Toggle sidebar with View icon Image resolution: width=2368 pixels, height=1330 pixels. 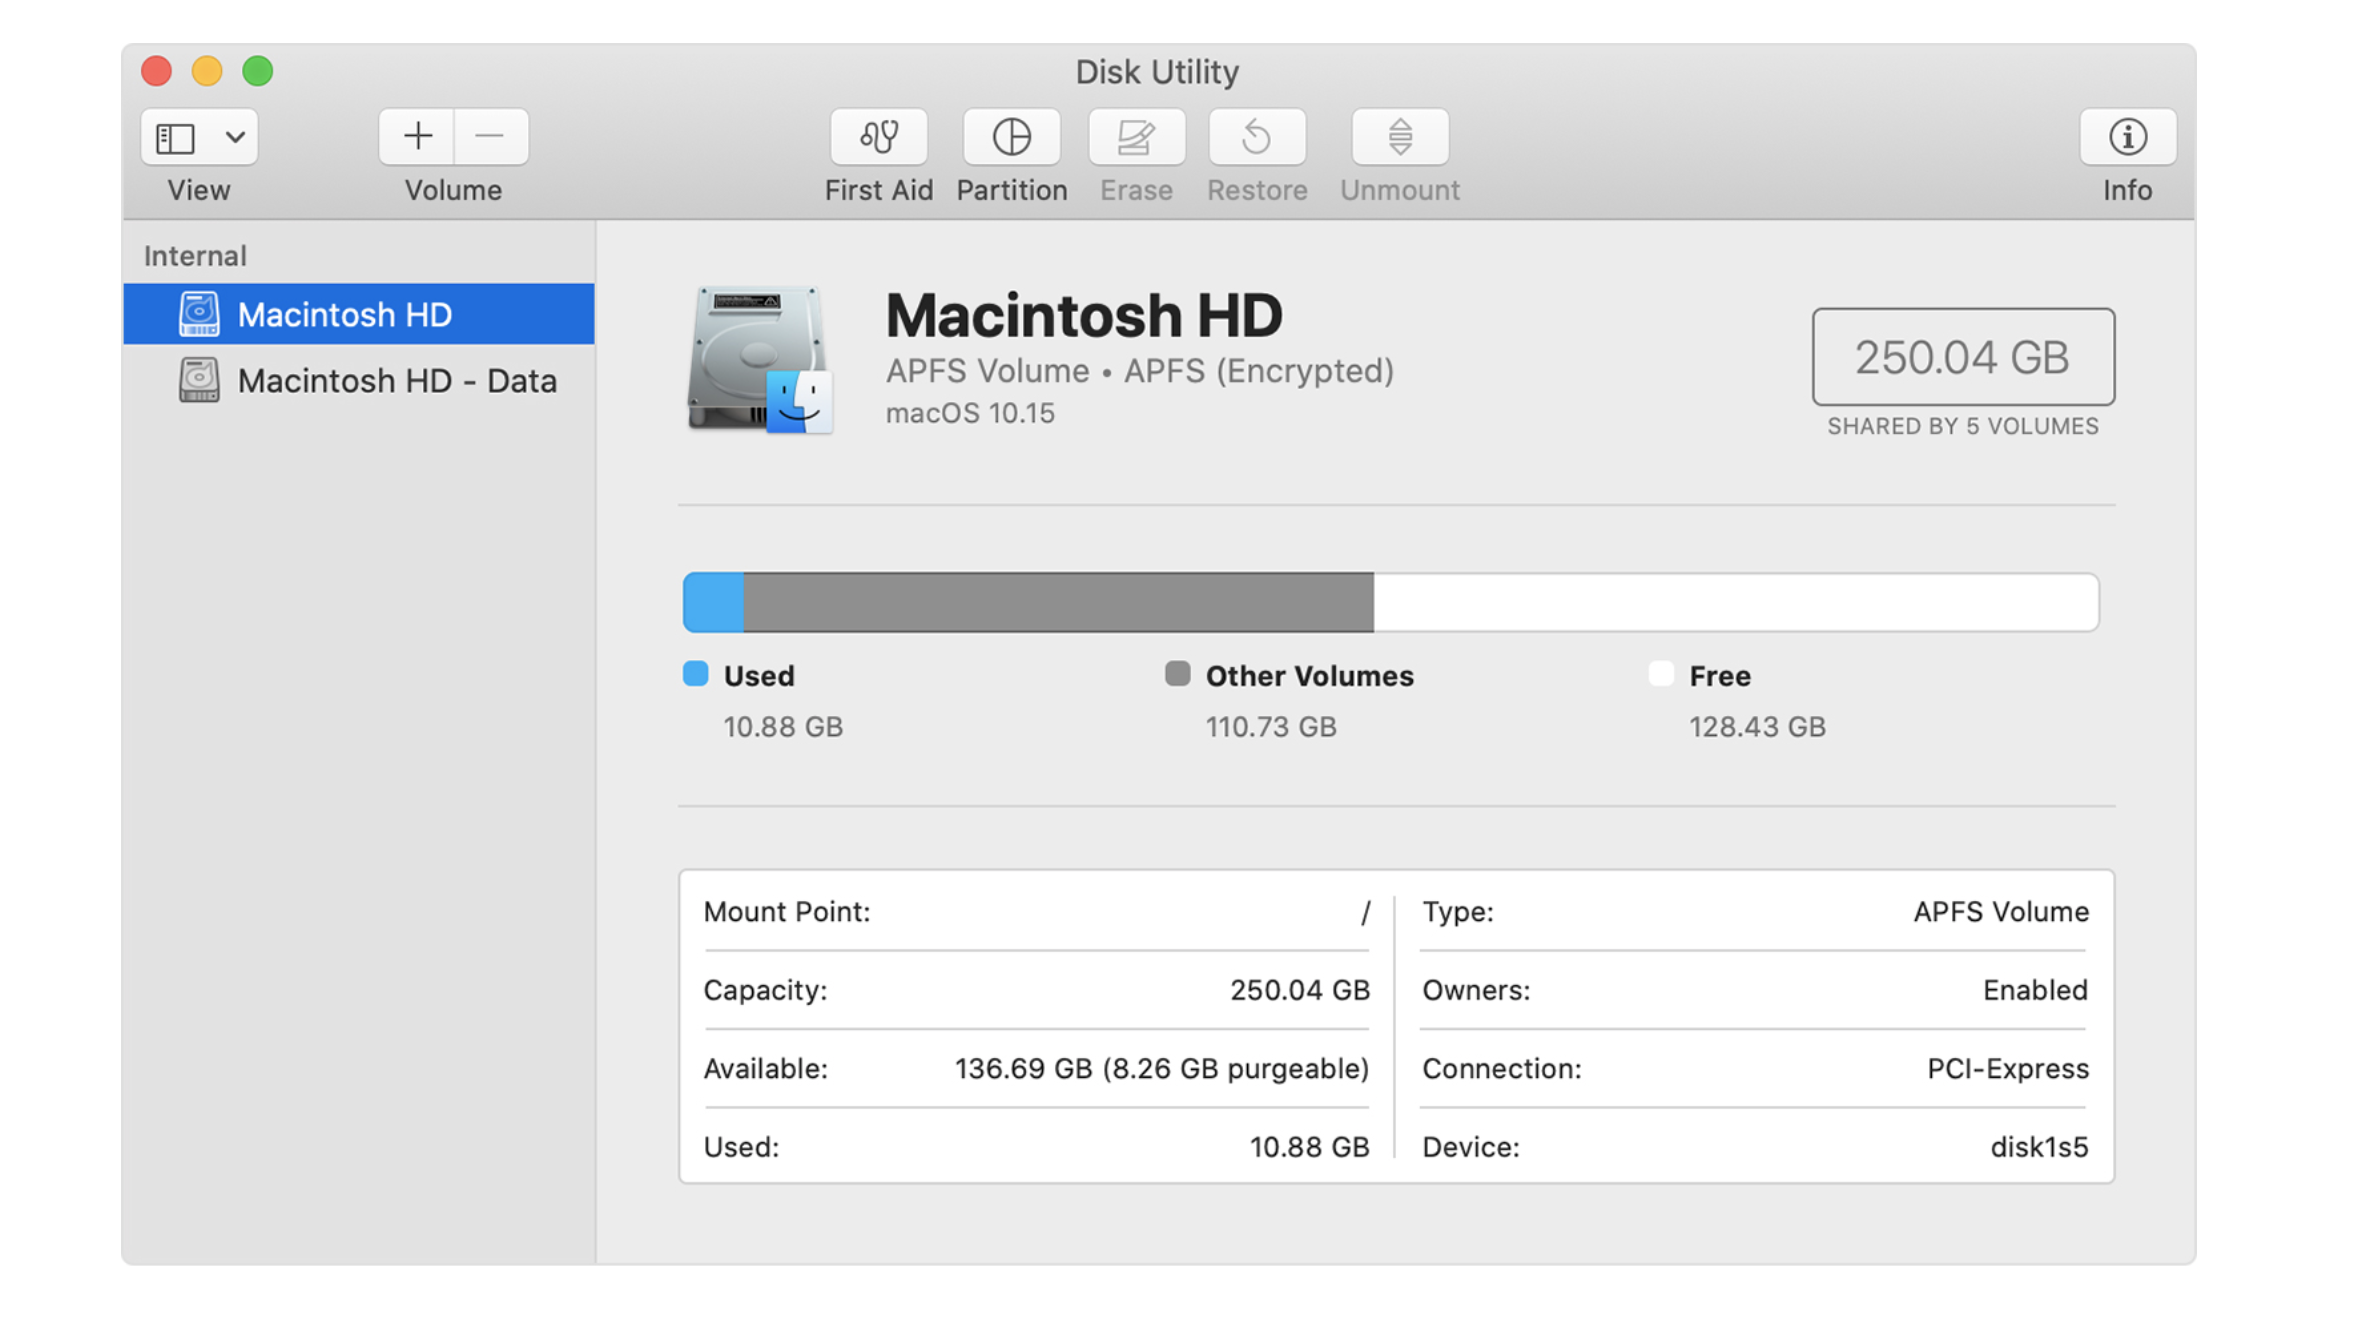[x=176, y=137]
